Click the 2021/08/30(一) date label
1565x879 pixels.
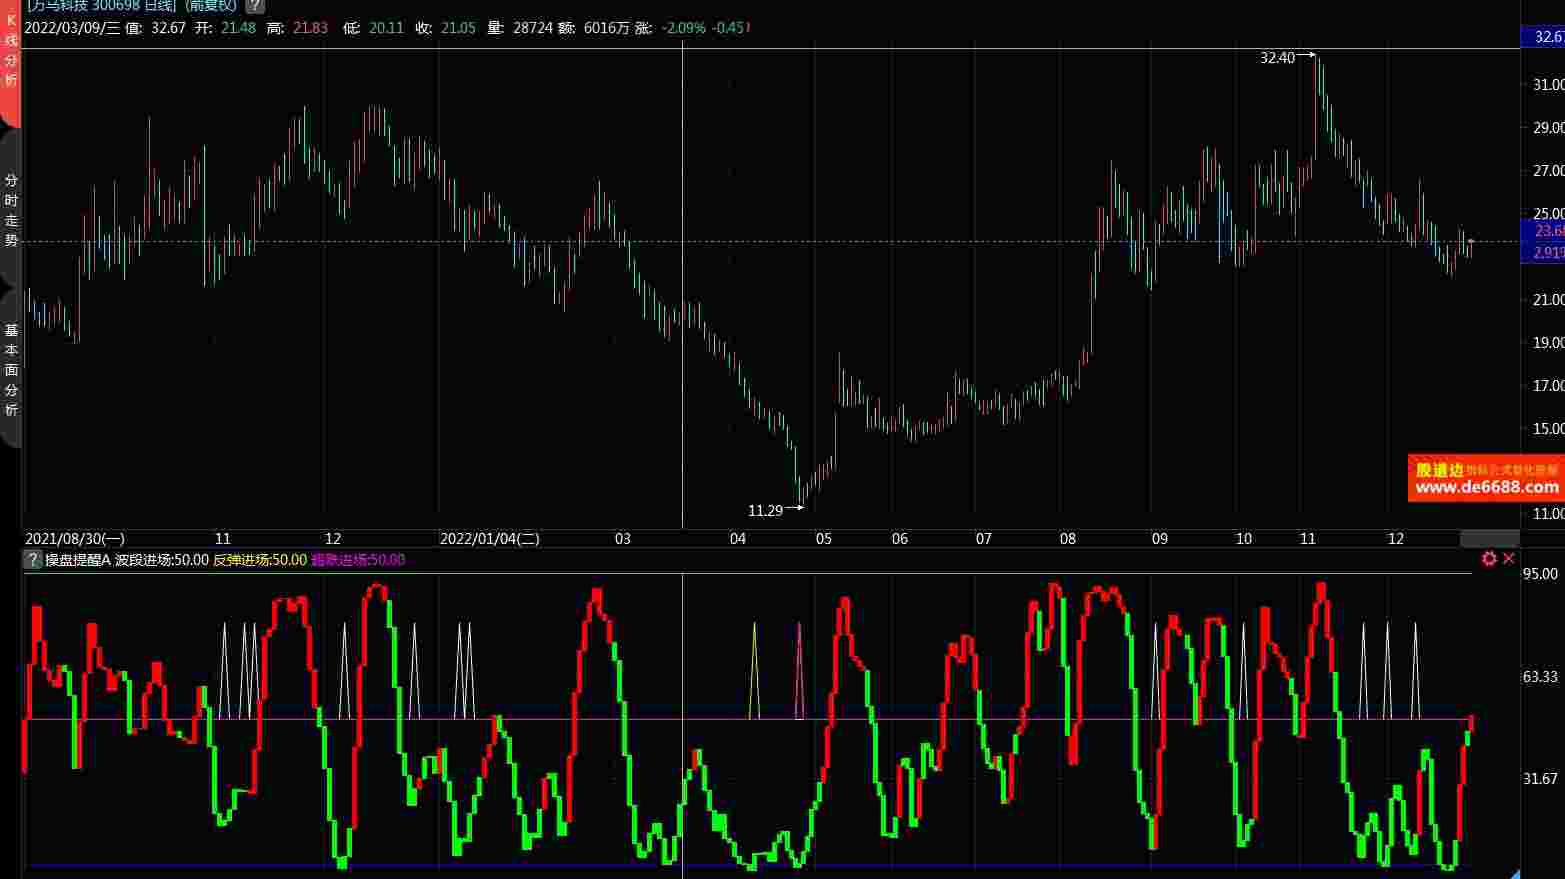click(75, 538)
